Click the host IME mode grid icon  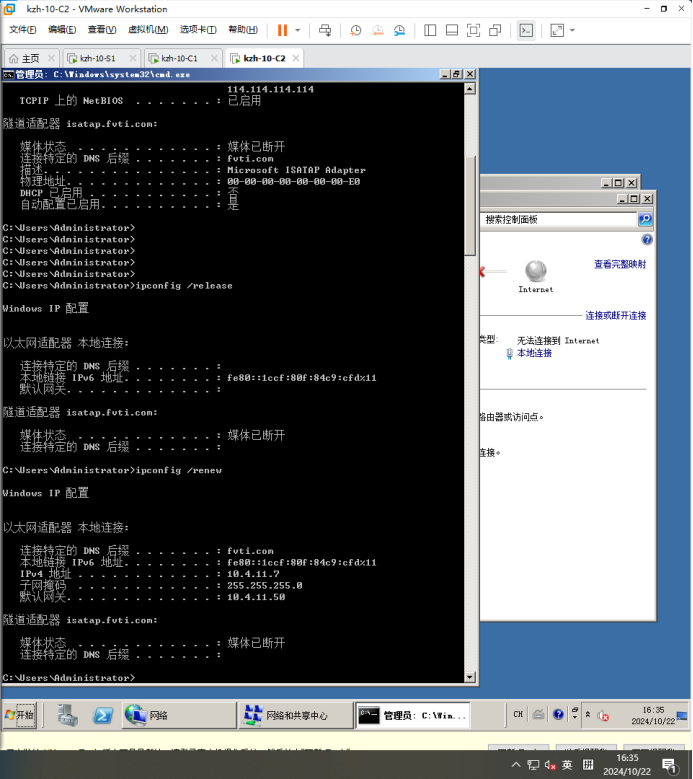pos(588,765)
